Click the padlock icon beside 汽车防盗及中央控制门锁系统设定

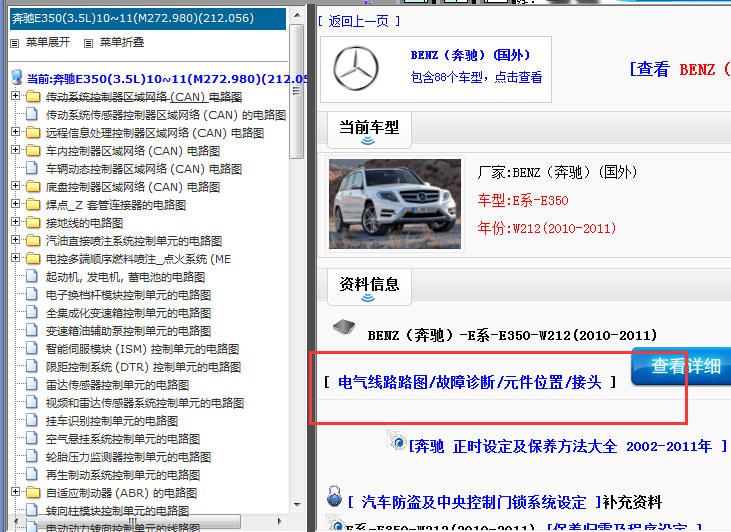click(x=334, y=496)
